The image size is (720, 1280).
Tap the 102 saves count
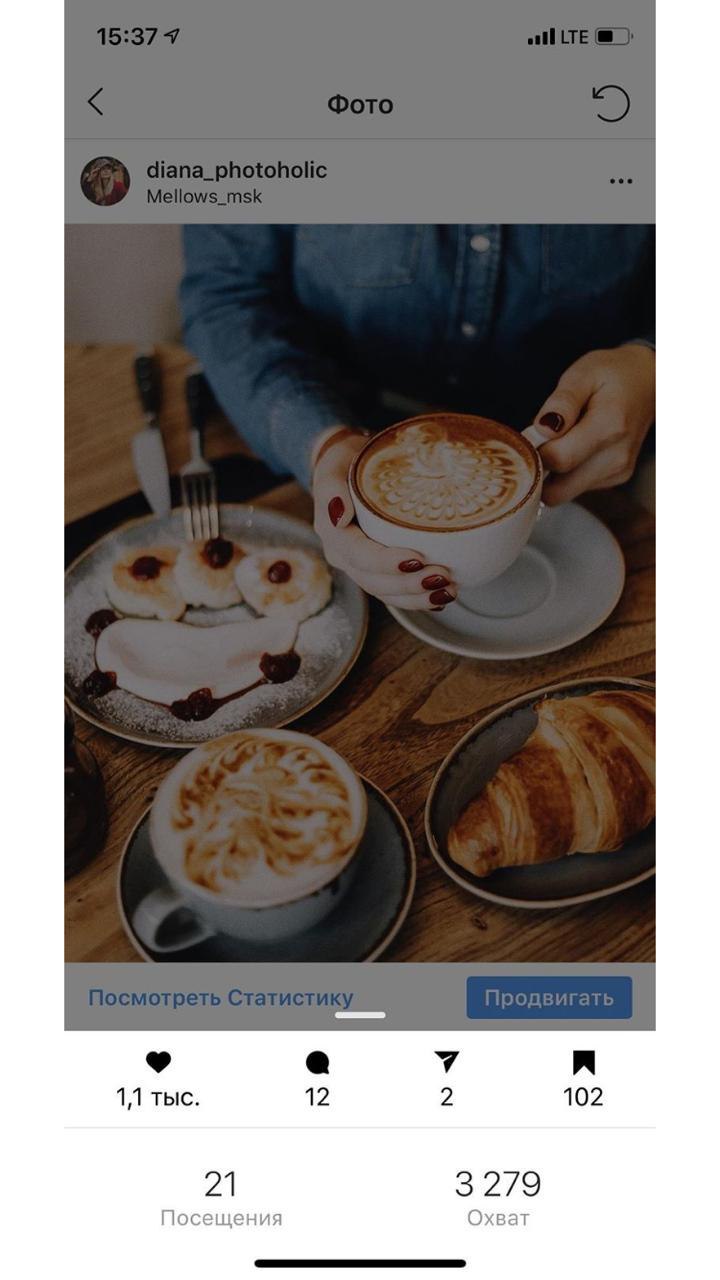[x=583, y=1097]
